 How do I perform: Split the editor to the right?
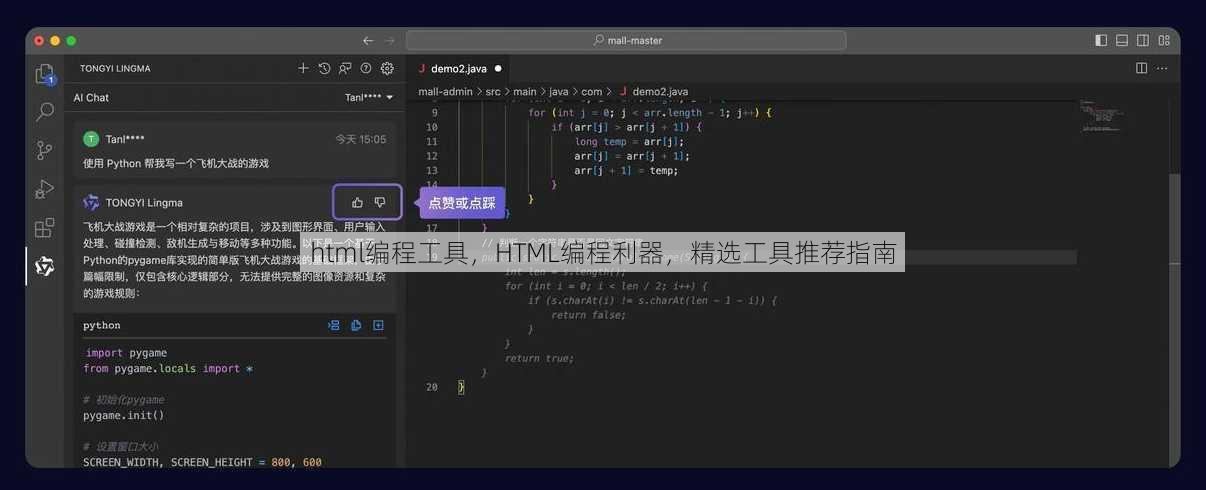[x=1141, y=69]
